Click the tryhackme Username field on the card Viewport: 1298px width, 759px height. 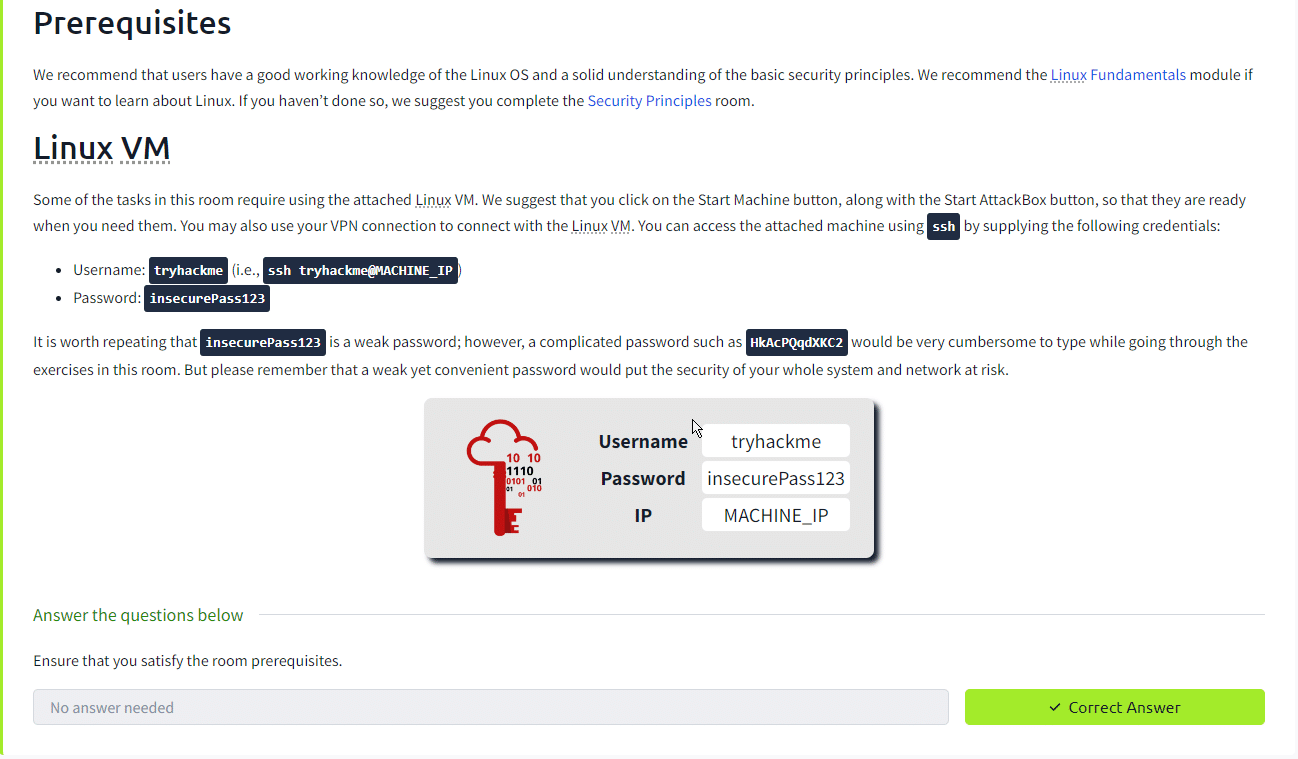775,441
